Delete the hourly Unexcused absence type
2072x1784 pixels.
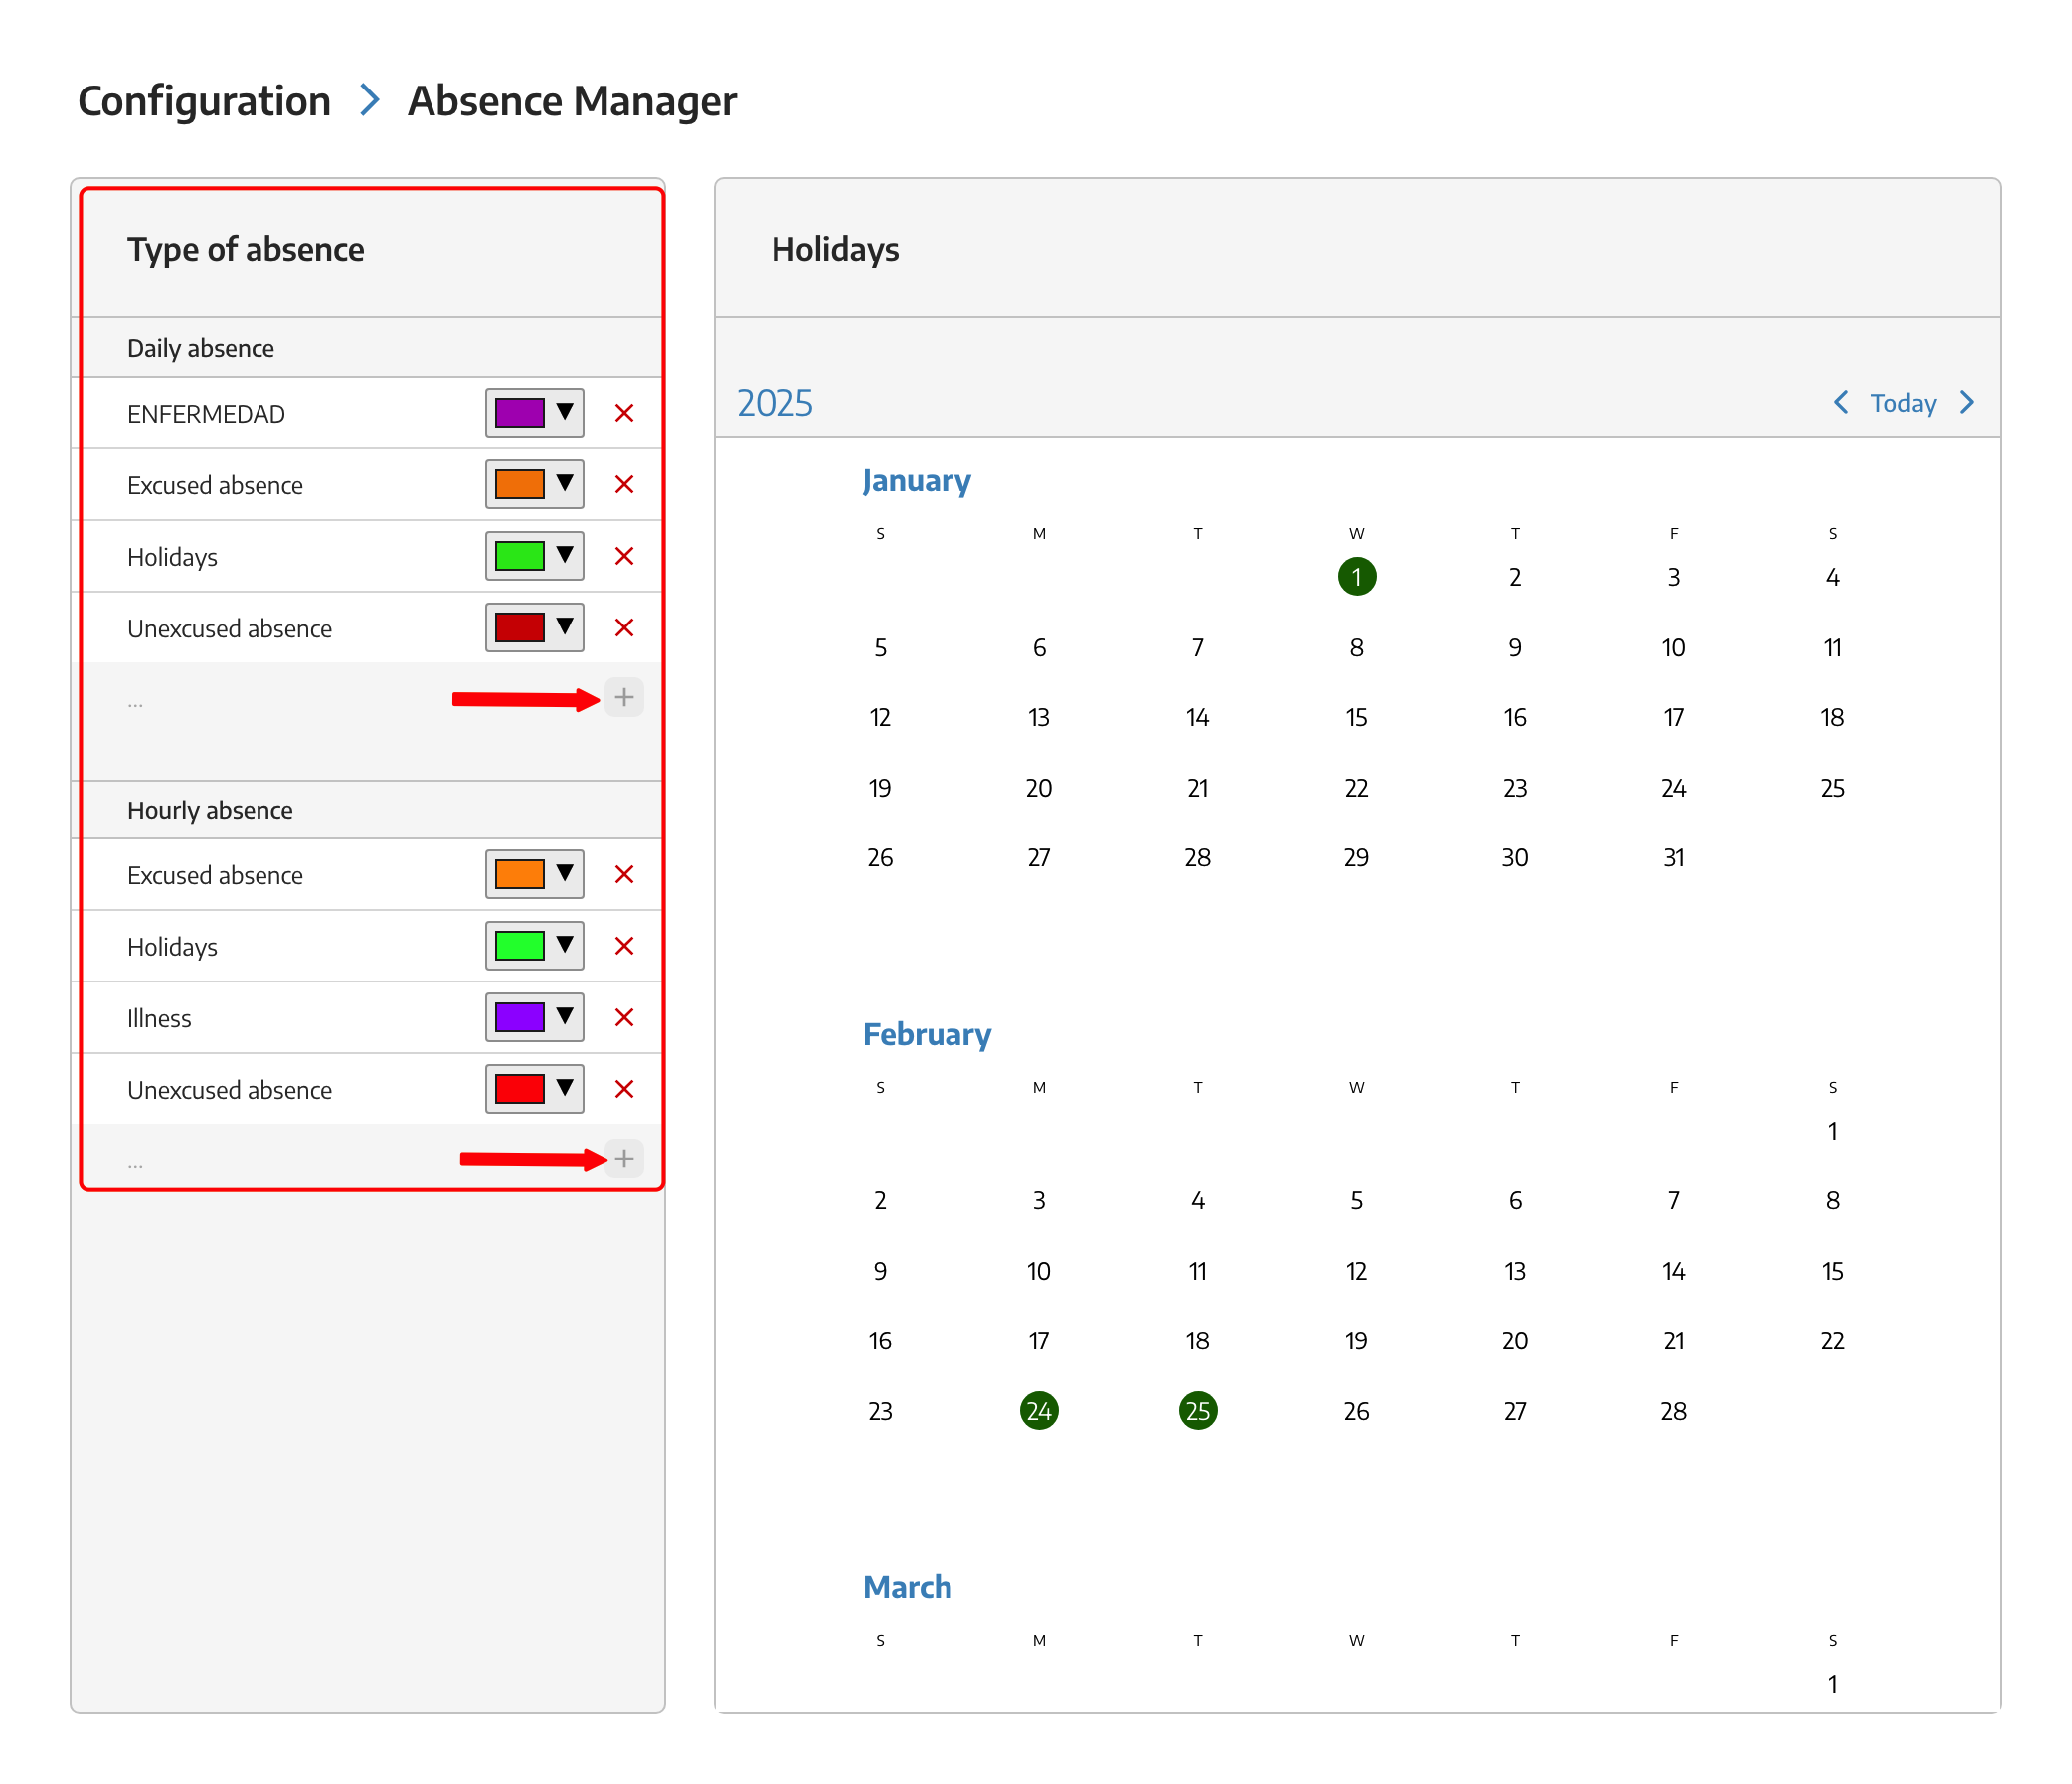pos(624,1089)
